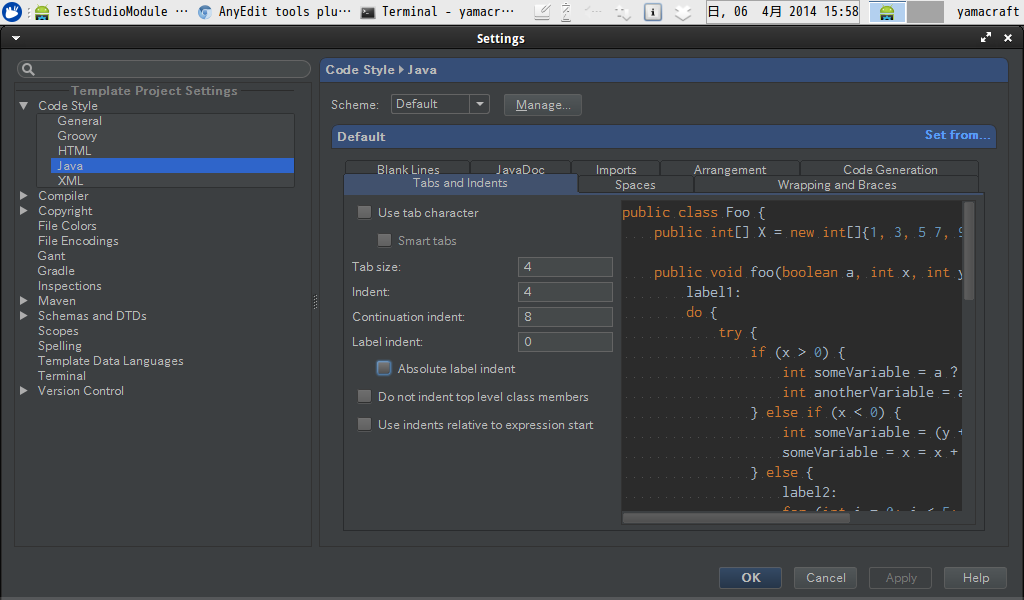Image resolution: width=1024 pixels, height=600 pixels.
Task: Click the Tab size field
Action: [x=565, y=266]
